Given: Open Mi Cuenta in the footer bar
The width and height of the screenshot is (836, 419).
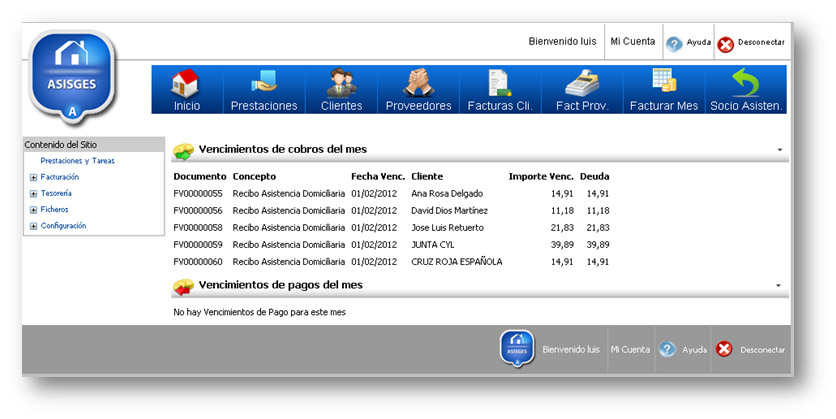Looking at the screenshot, I should pos(630,350).
